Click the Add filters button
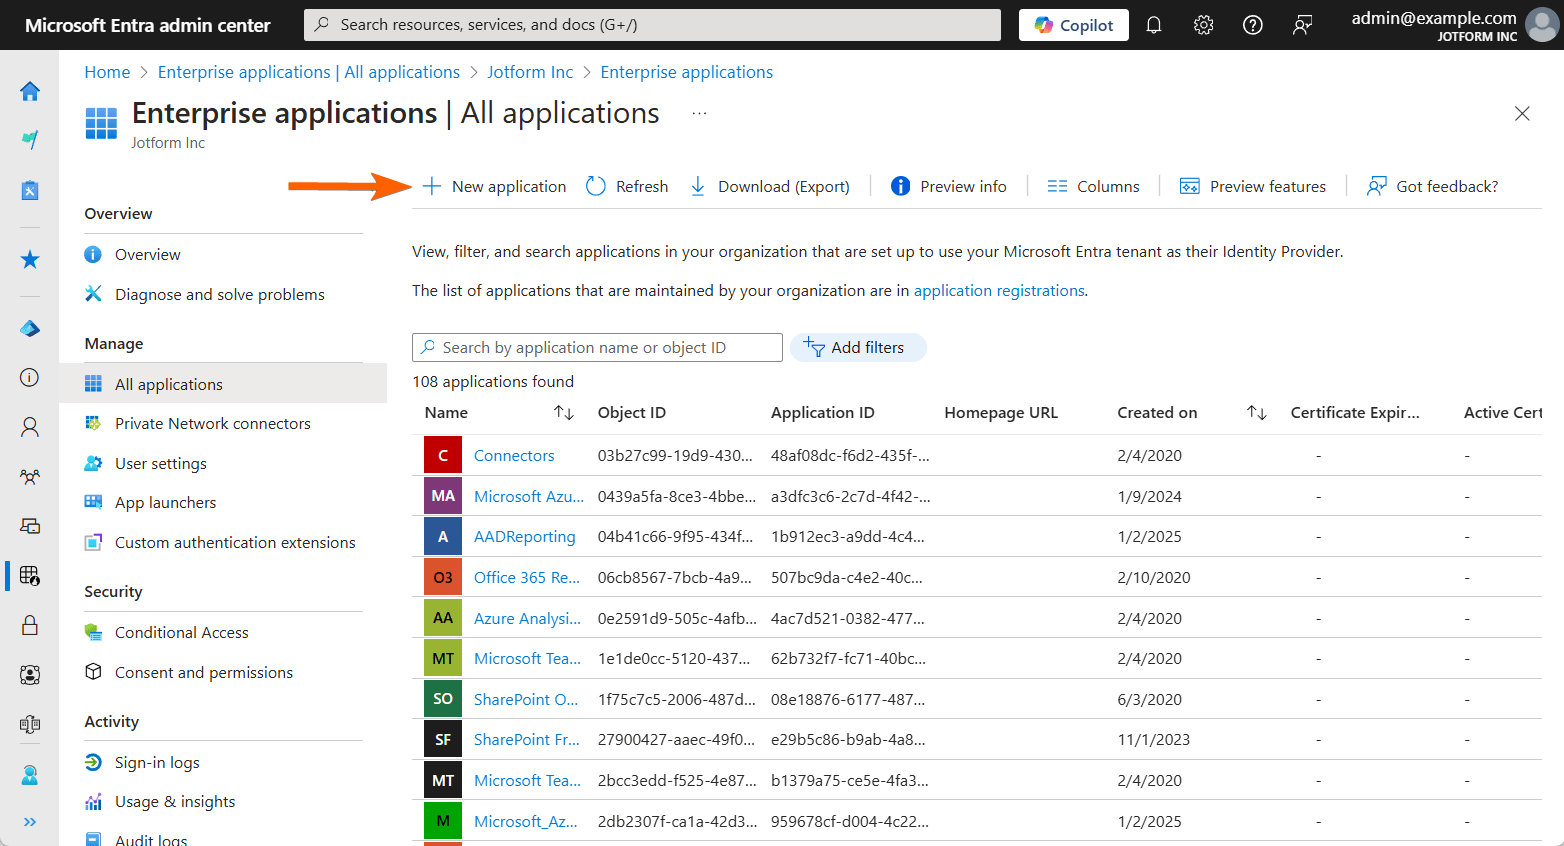The width and height of the screenshot is (1564, 846). point(857,348)
